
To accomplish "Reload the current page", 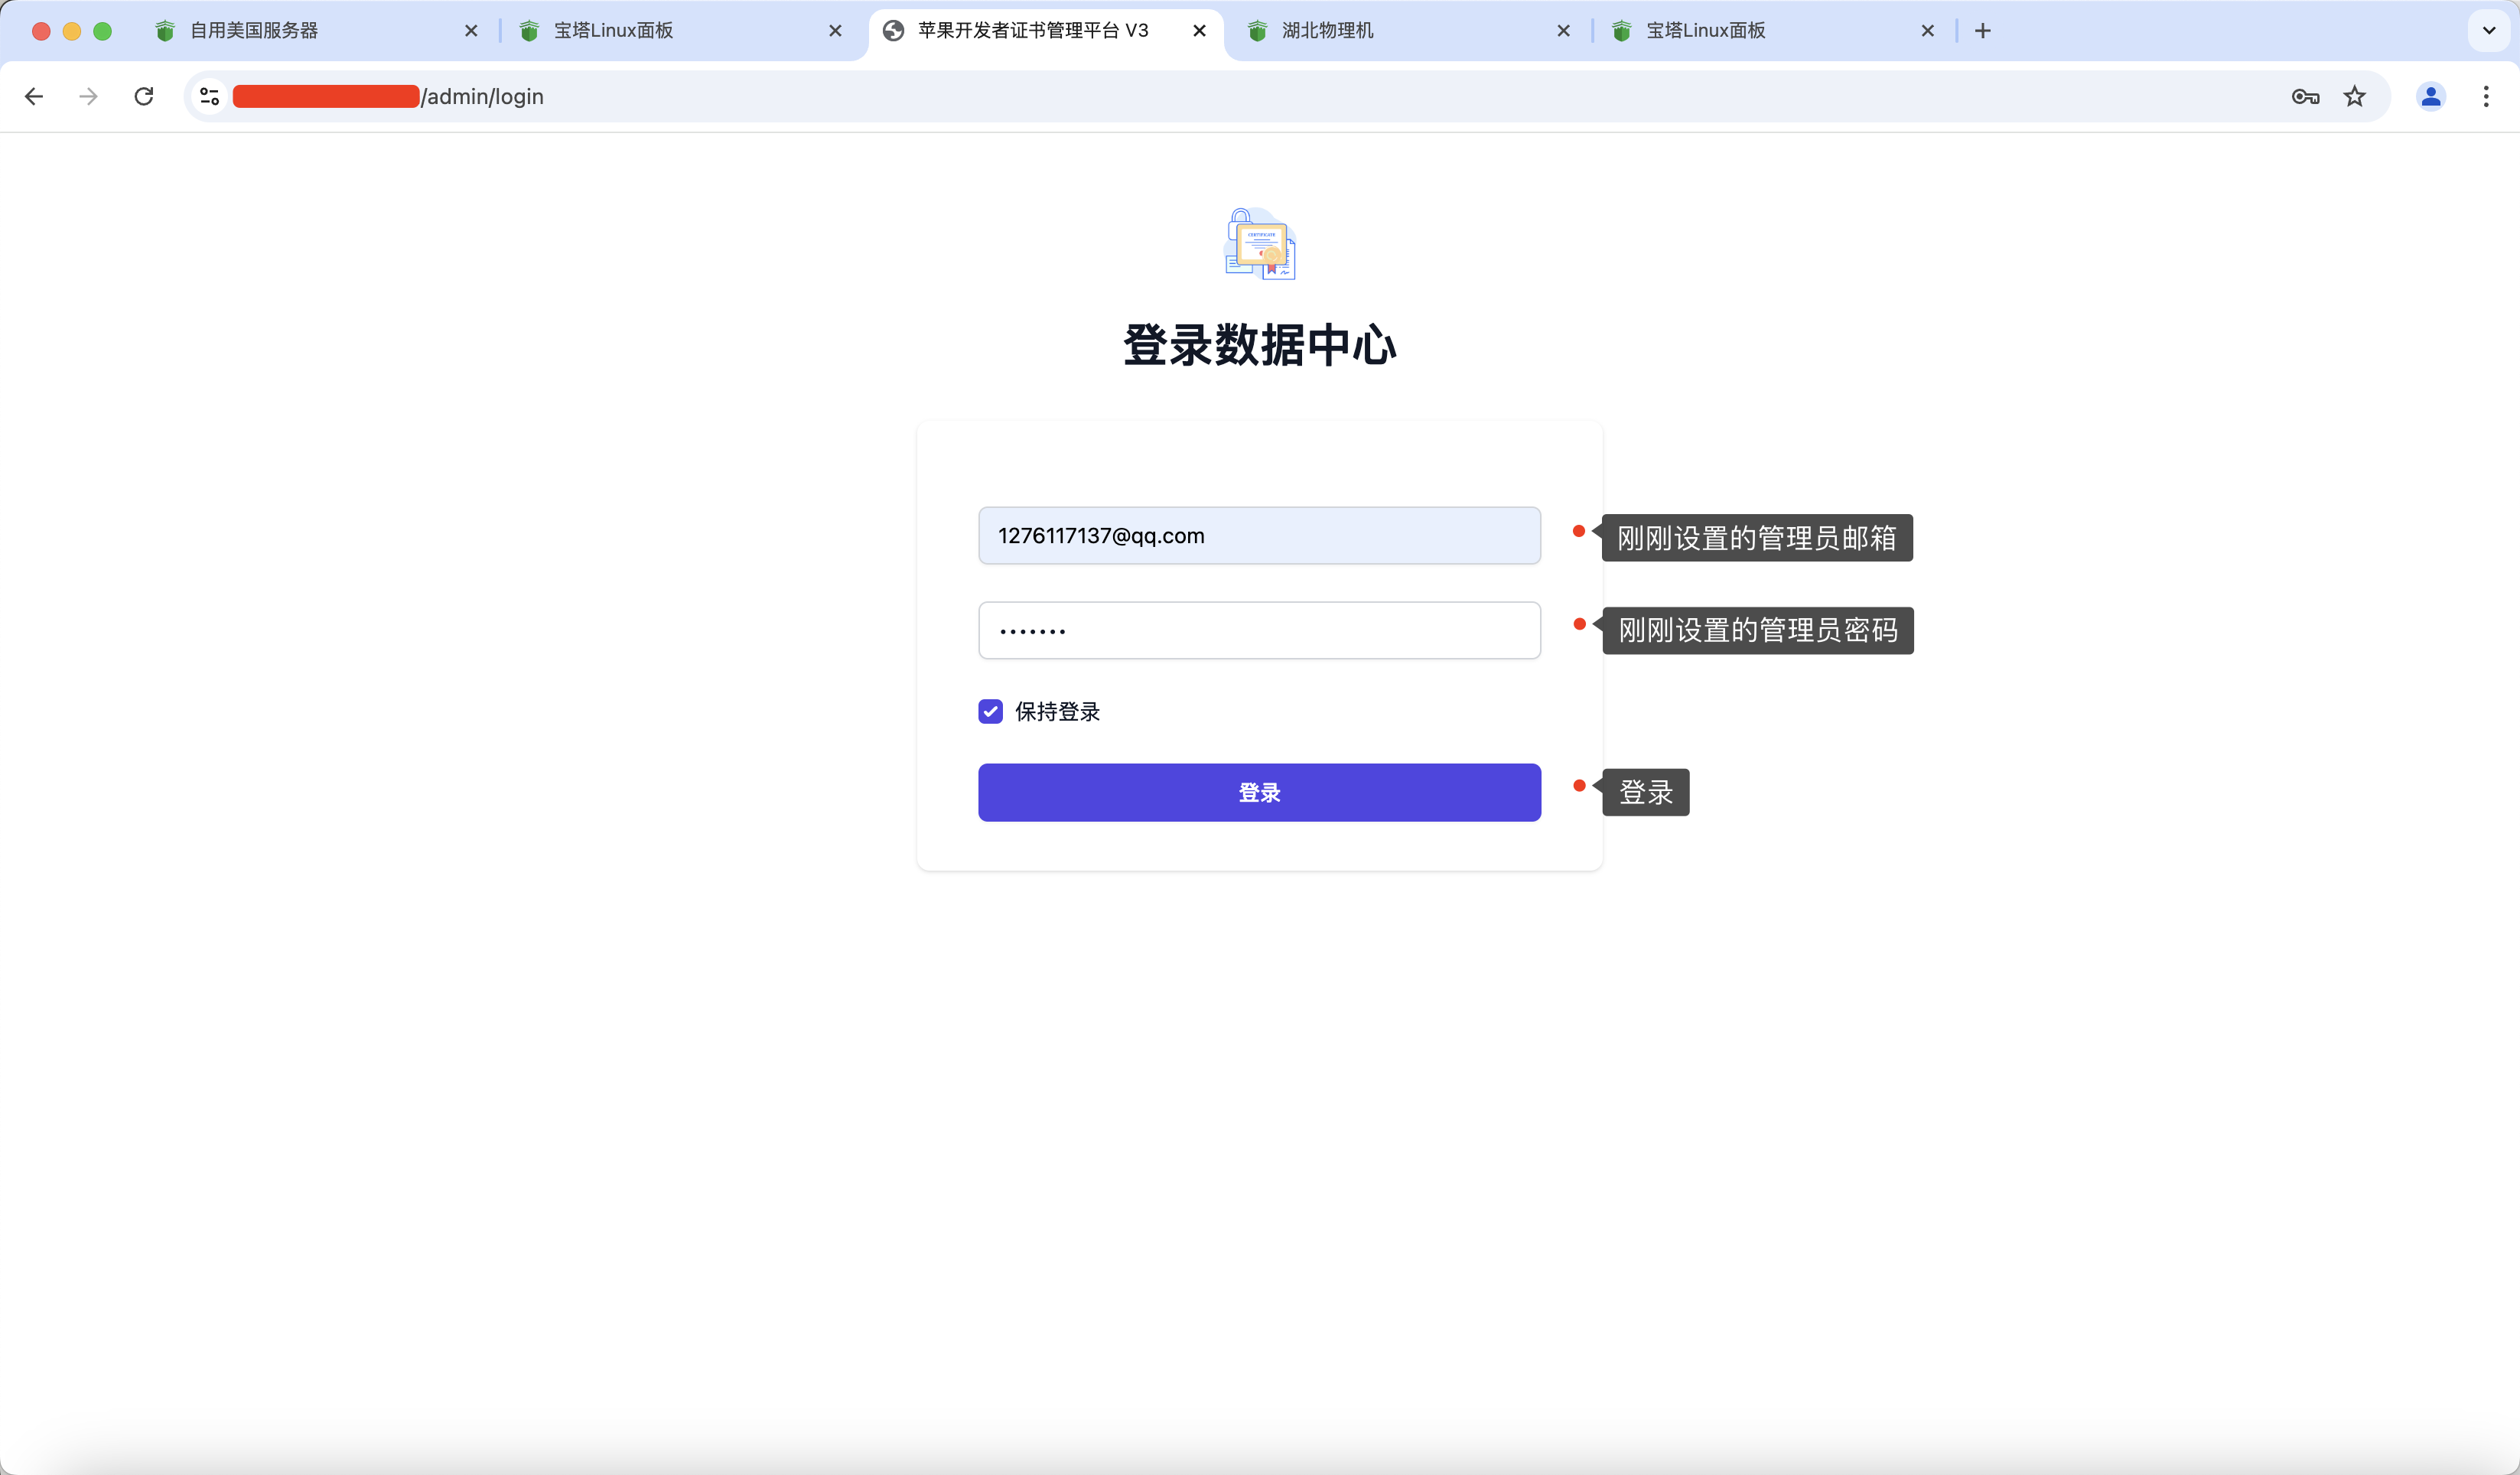I will pos(144,96).
